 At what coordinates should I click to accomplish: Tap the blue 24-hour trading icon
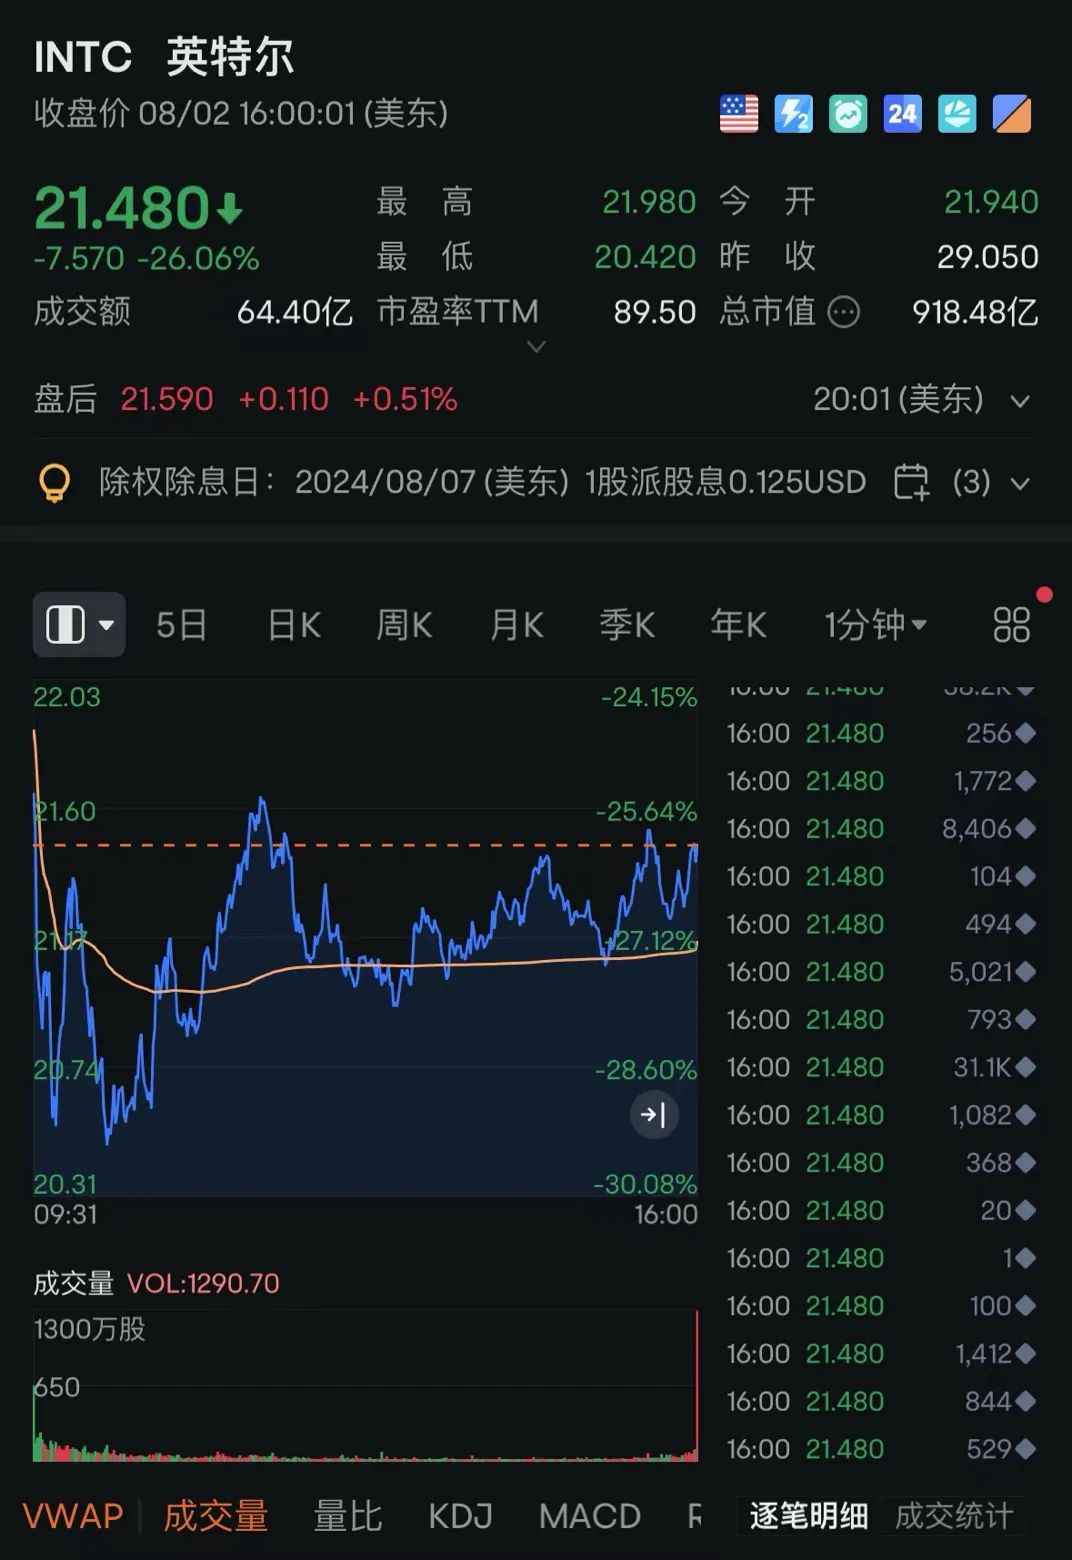point(902,114)
